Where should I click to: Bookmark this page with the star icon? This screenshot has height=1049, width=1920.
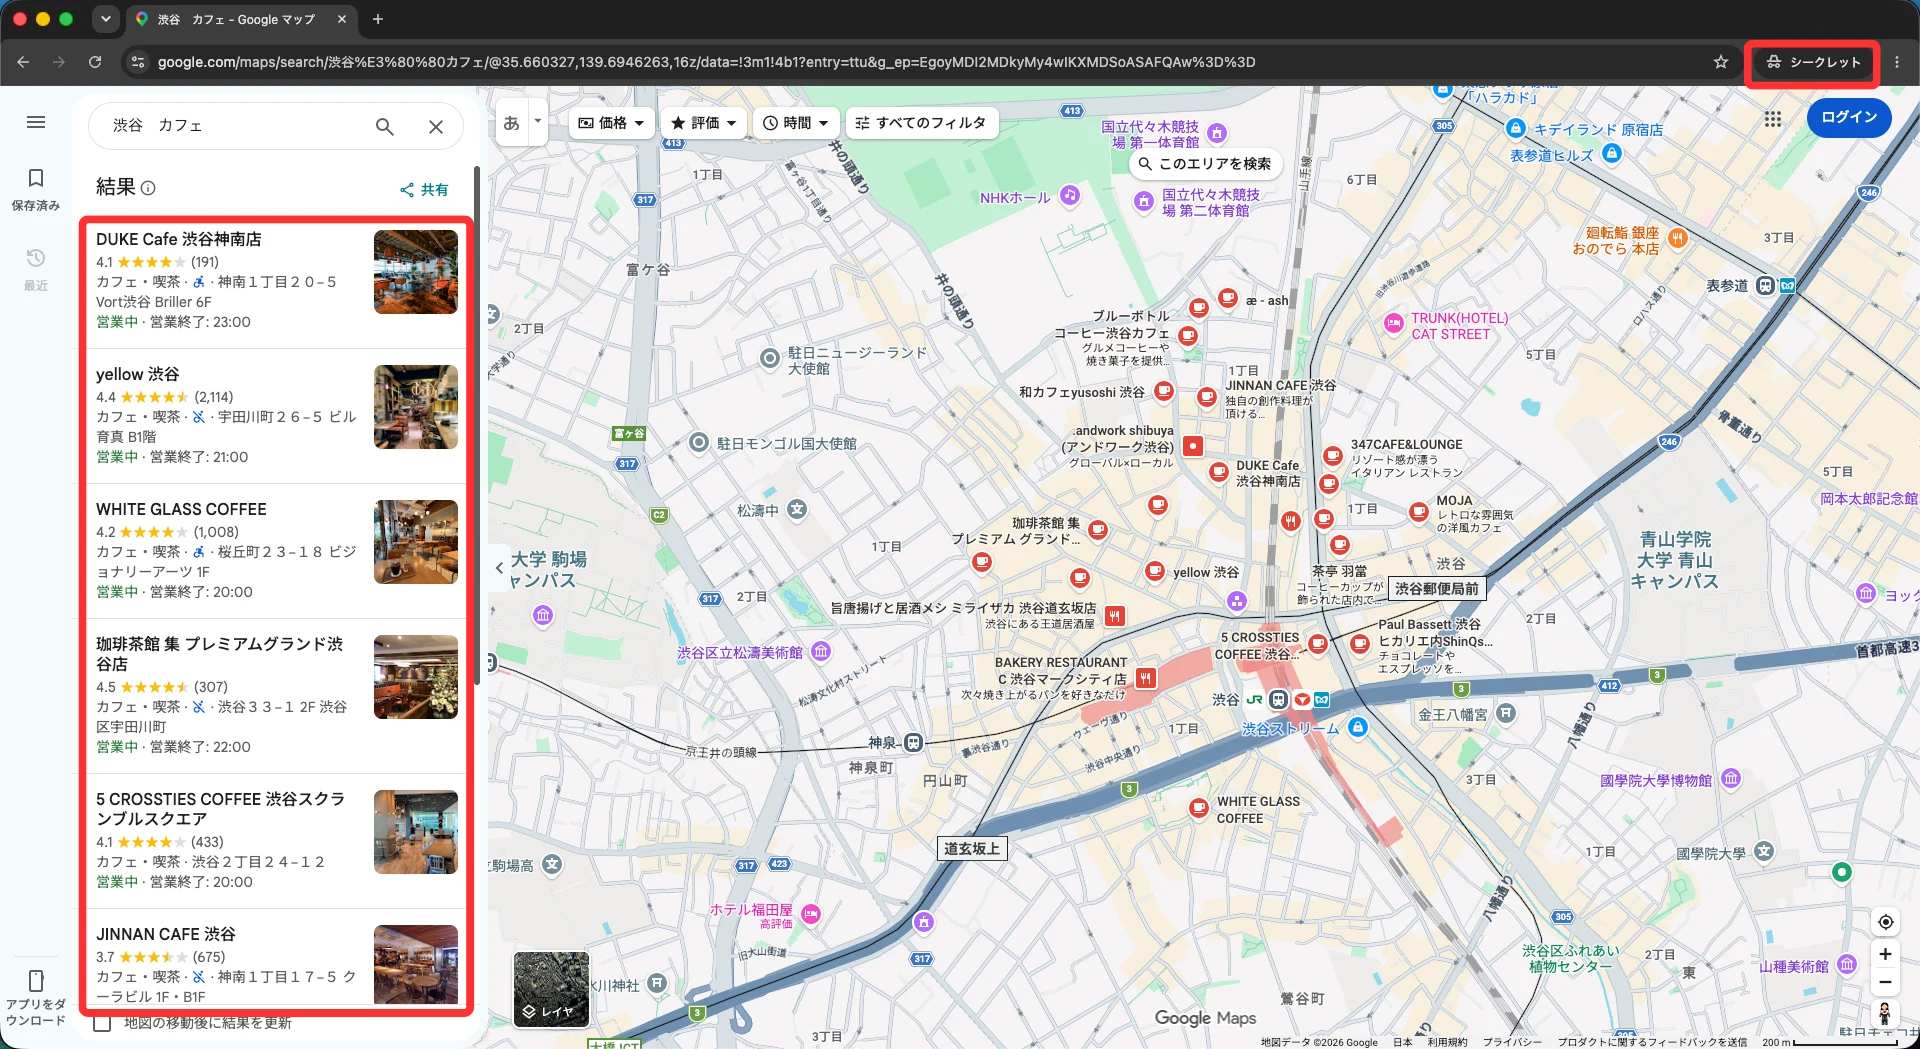(1721, 62)
